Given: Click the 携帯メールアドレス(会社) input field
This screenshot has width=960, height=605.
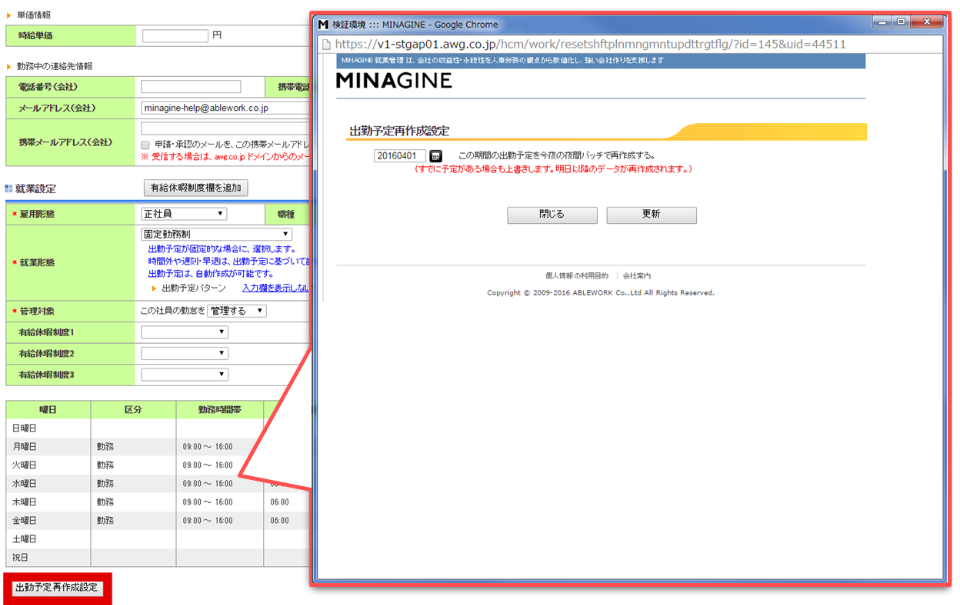Looking at the screenshot, I should [226, 128].
